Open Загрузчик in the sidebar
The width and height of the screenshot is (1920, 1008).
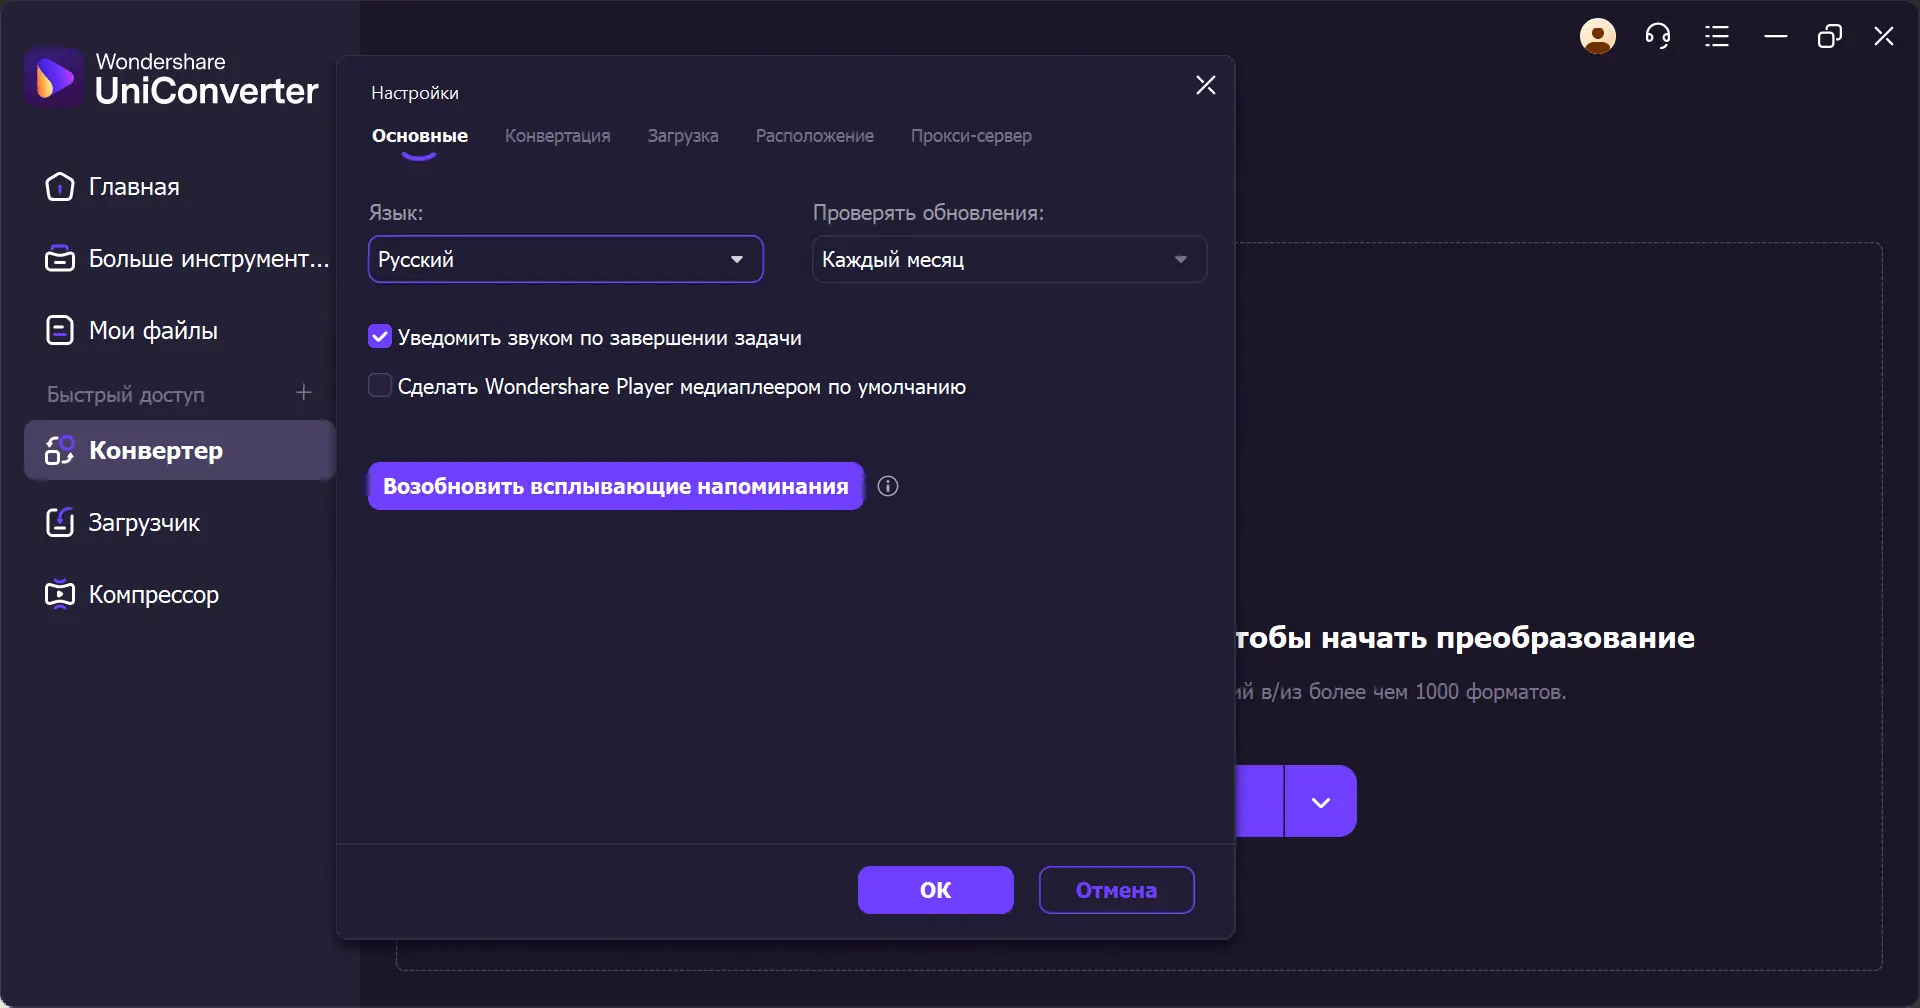click(x=180, y=523)
